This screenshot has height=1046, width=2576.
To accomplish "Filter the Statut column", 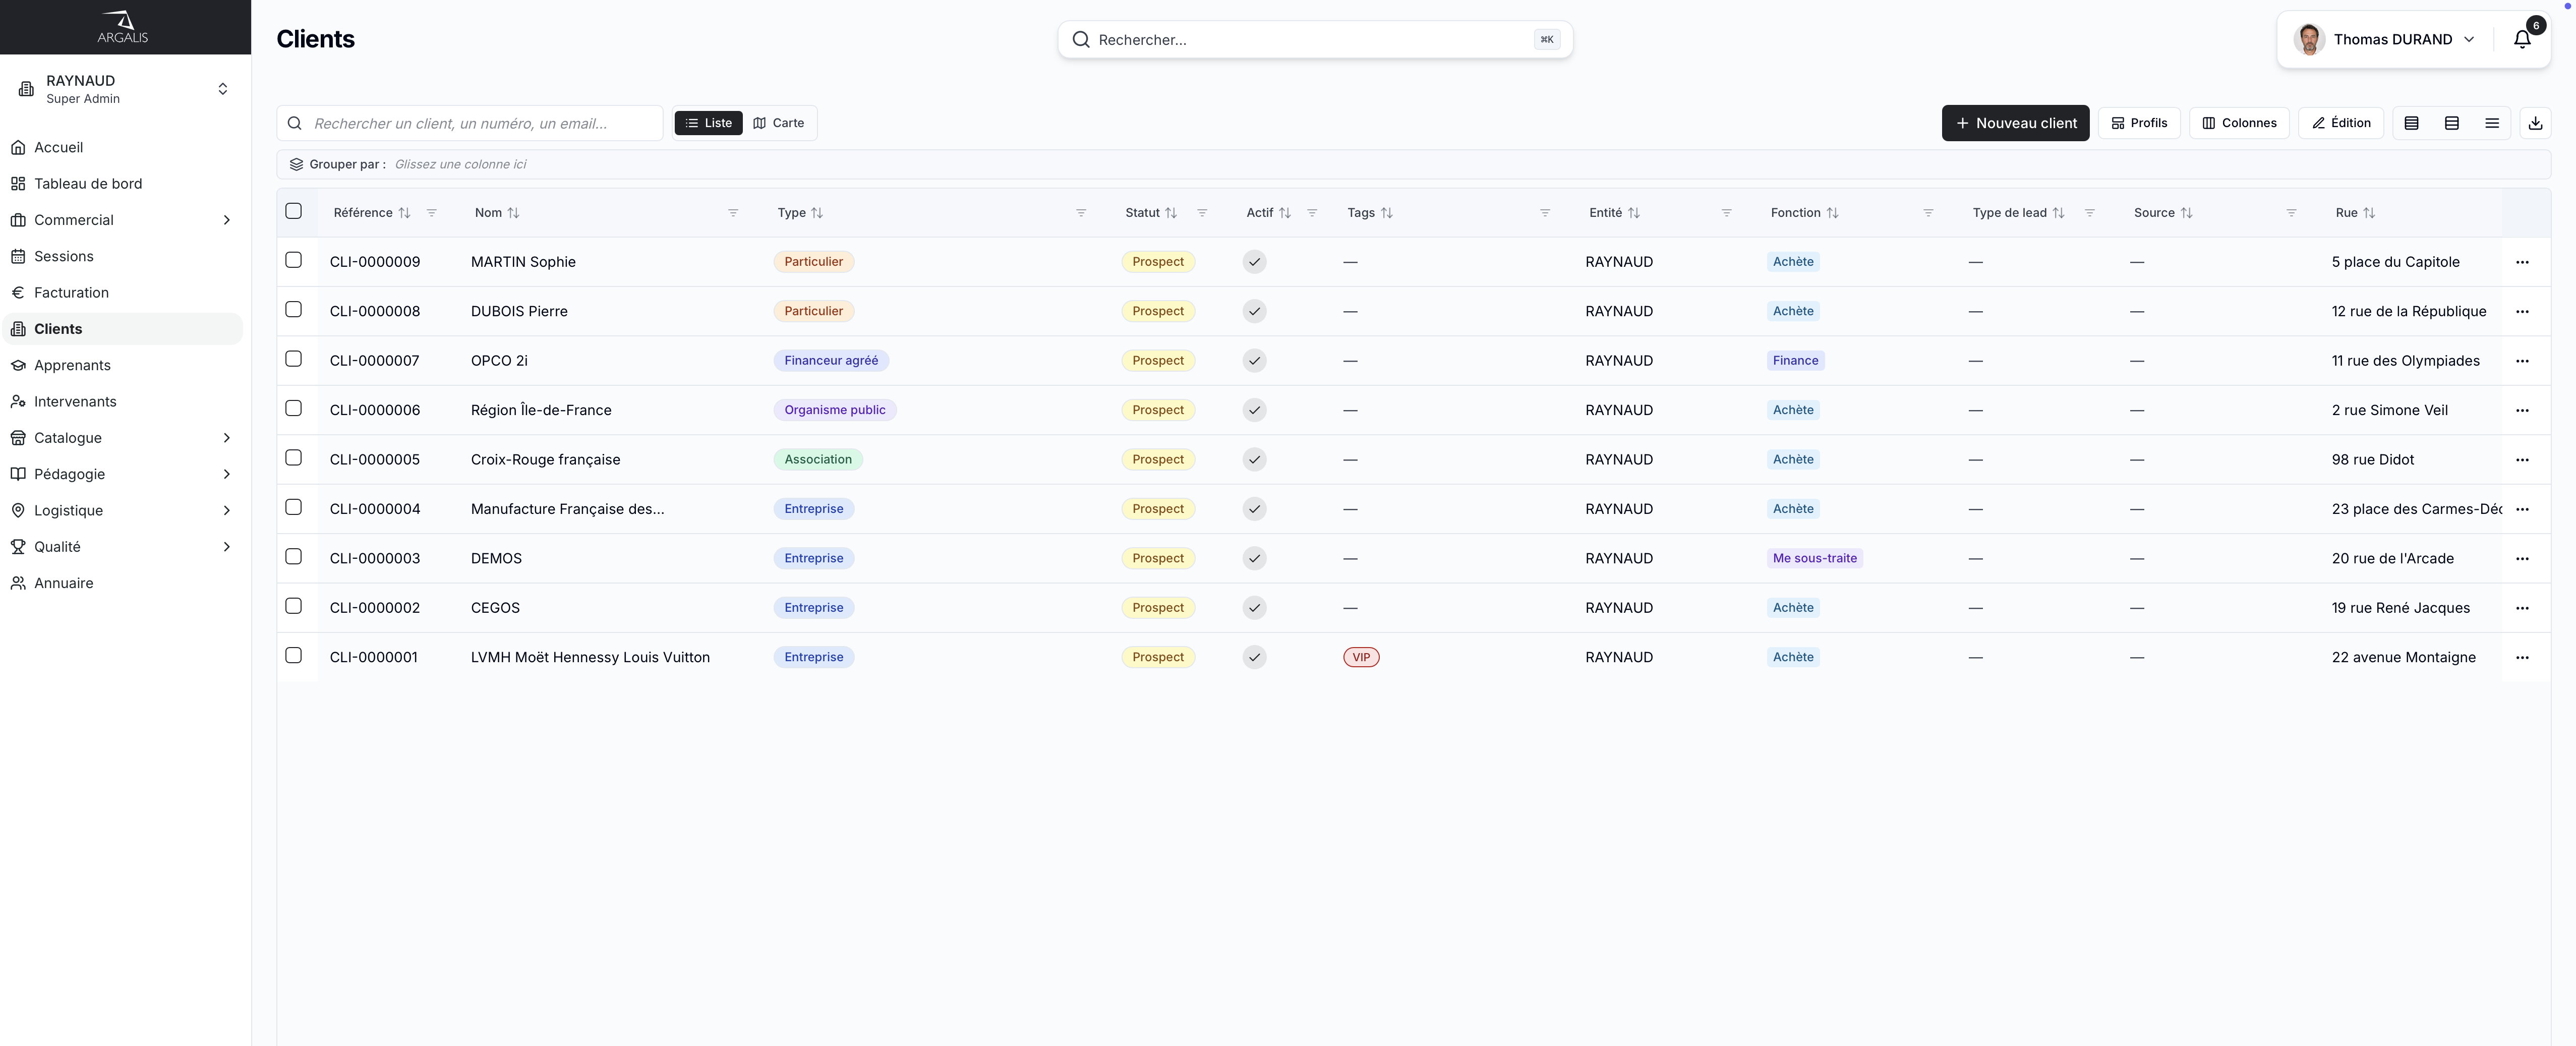I will click(x=1202, y=213).
